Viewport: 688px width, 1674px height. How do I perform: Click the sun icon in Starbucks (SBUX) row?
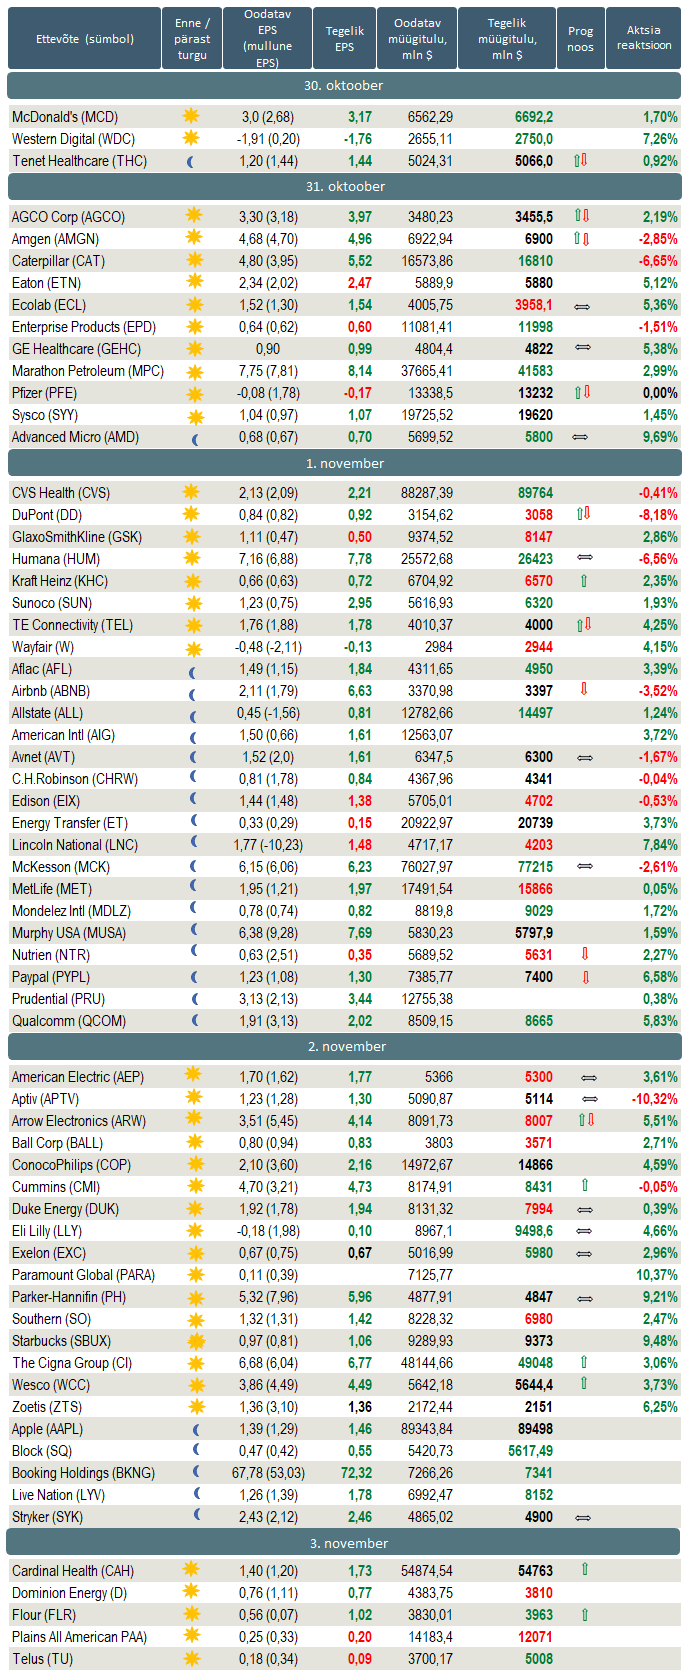[x=195, y=1341]
